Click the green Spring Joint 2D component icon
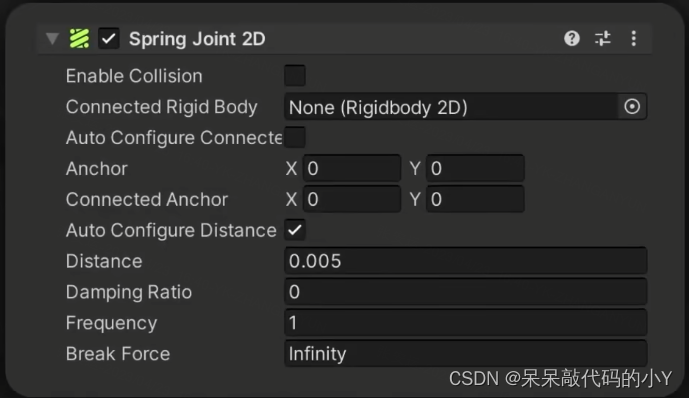689x398 pixels. (x=79, y=39)
